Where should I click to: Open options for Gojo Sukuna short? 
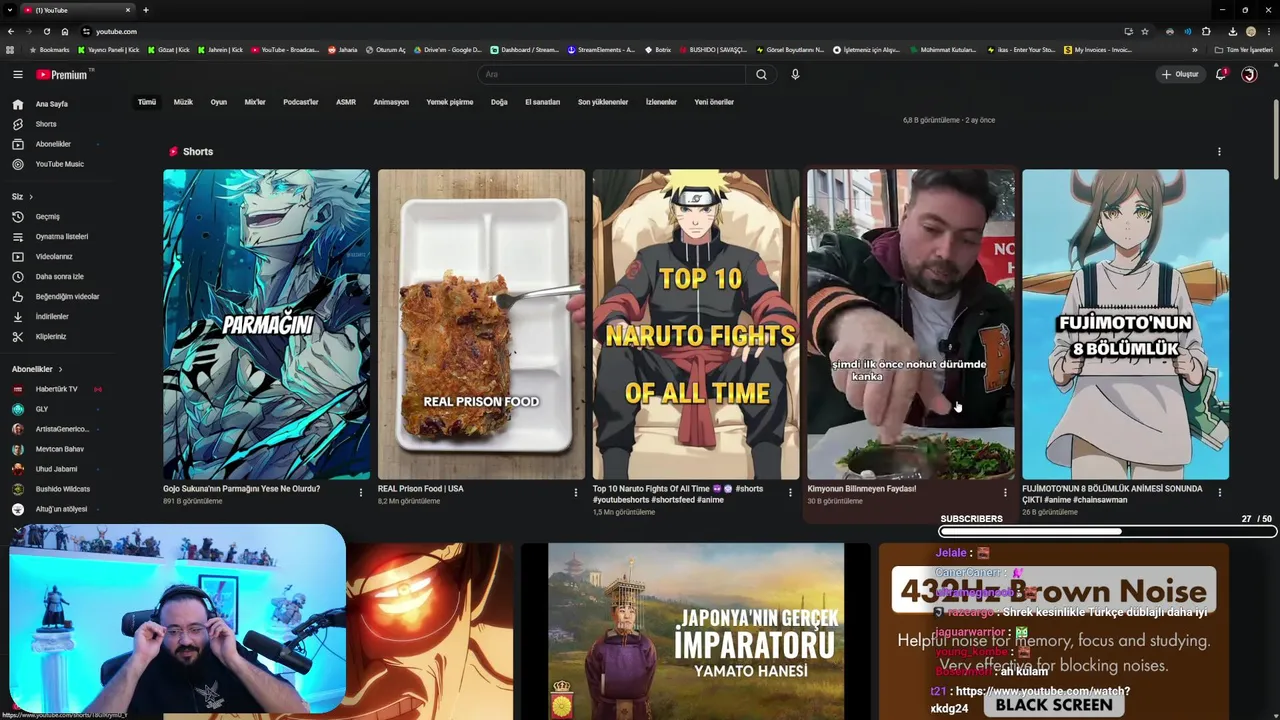[361, 492]
